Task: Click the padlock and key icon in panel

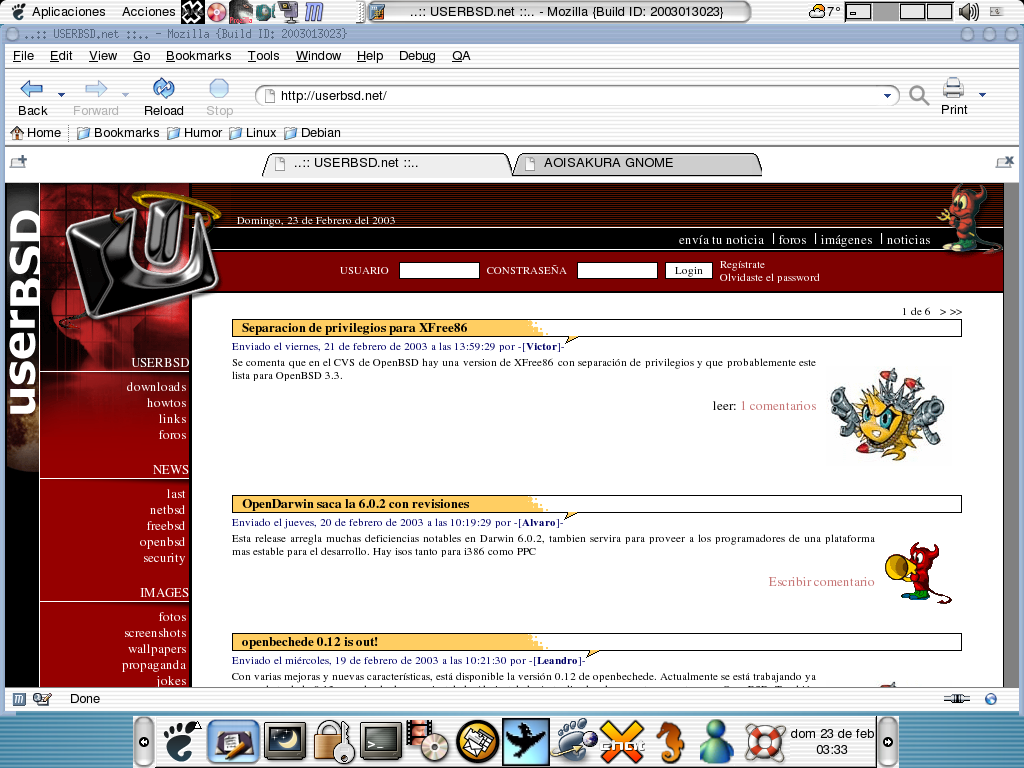Action: tap(334, 741)
